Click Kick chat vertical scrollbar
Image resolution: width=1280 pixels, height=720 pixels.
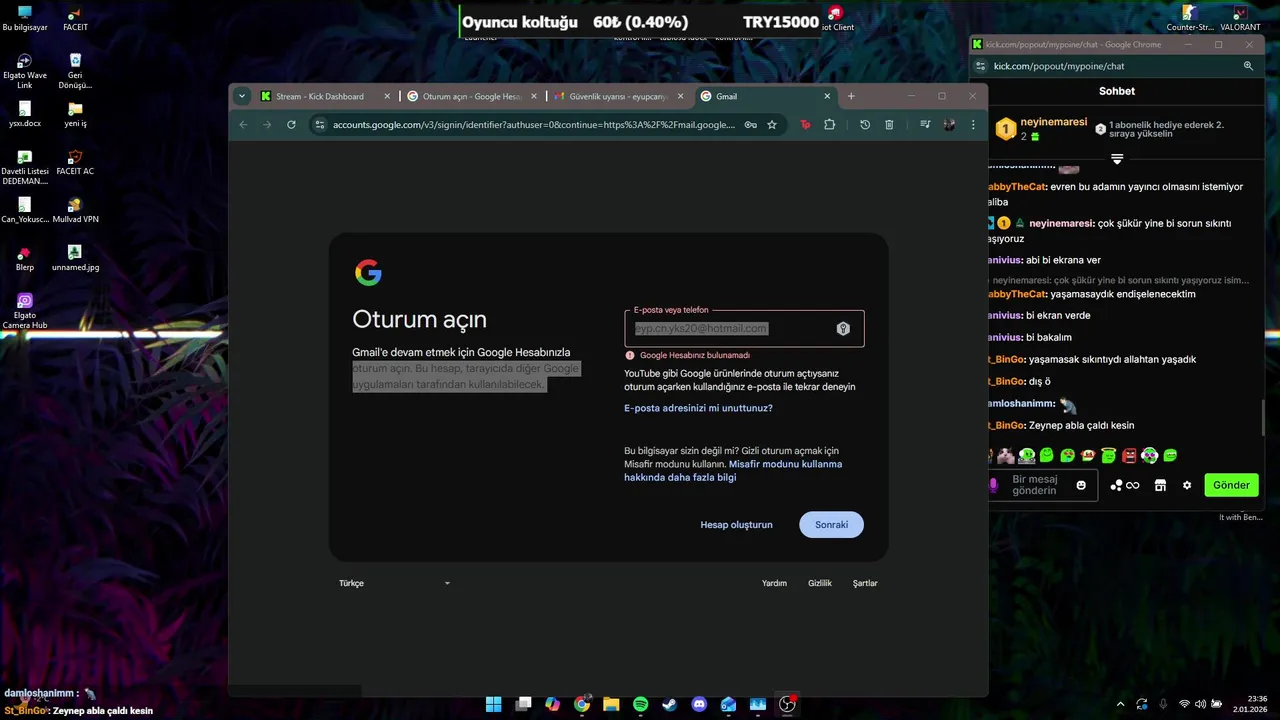1263,417
